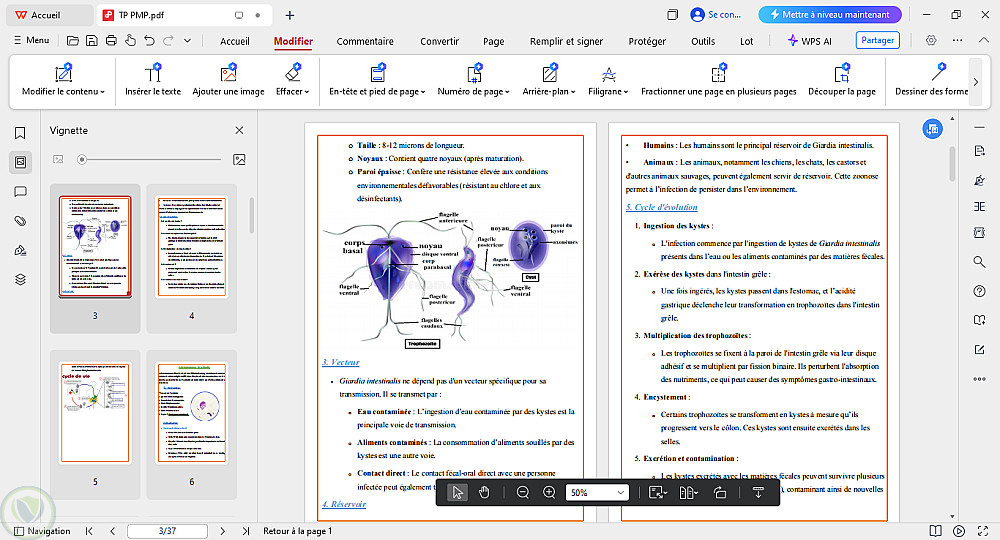Open the comments panel in left sidebar
This screenshot has height=540, width=1000.
[19, 191]
